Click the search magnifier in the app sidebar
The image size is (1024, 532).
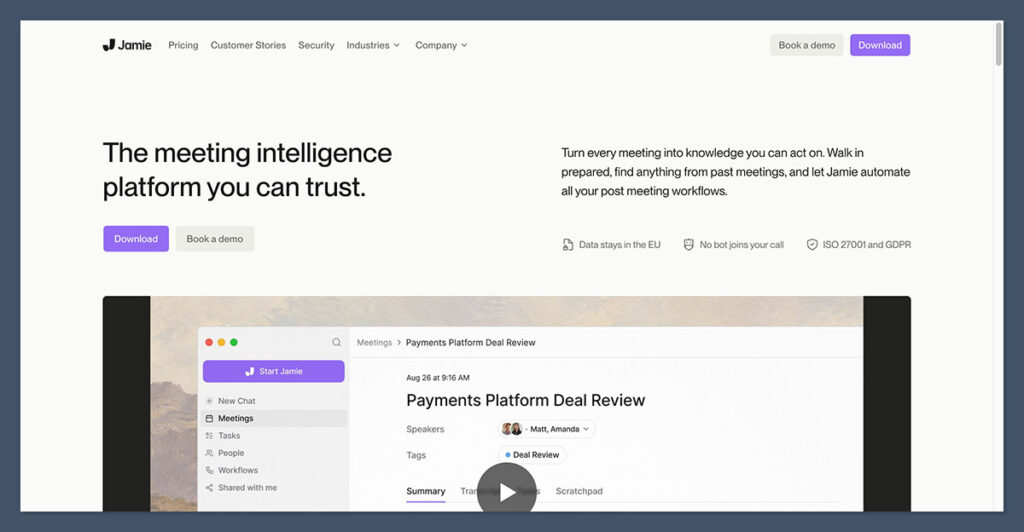[x=336, y=342]
